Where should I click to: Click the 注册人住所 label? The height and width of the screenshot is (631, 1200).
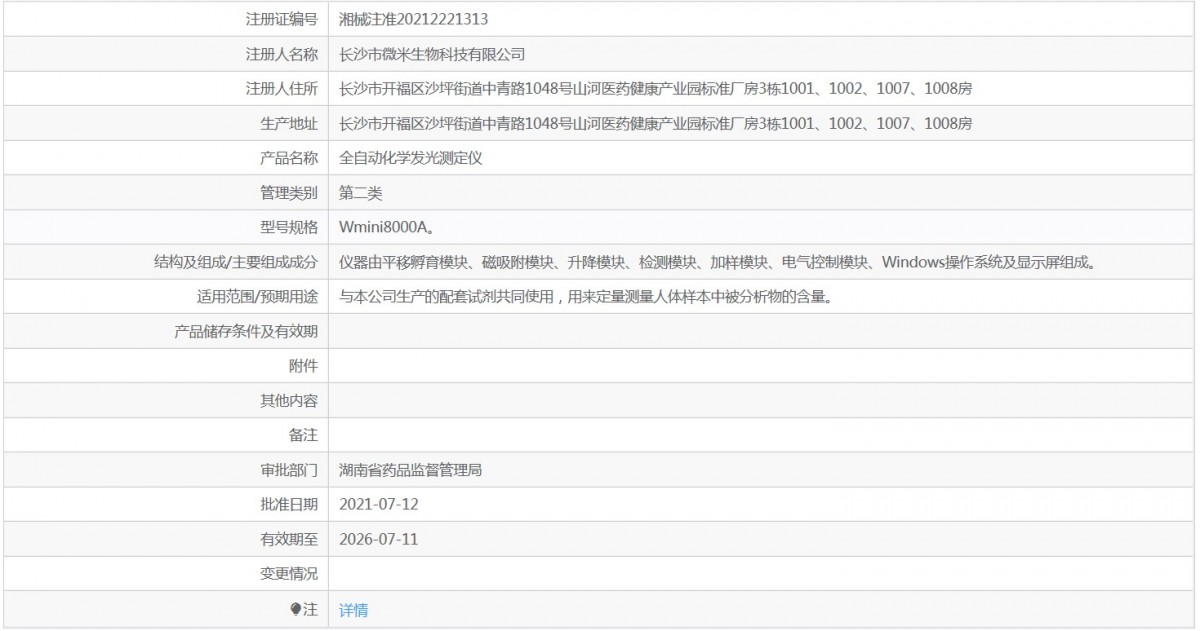pyautogui.click(x=282, y=89)
